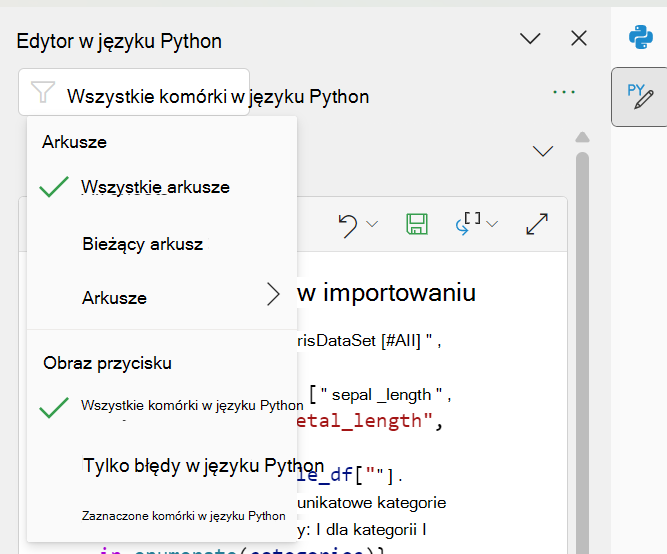667x554 pixels.
Task: Click the 'w importowaniu' heading text
Action: [x=386, y=292]
